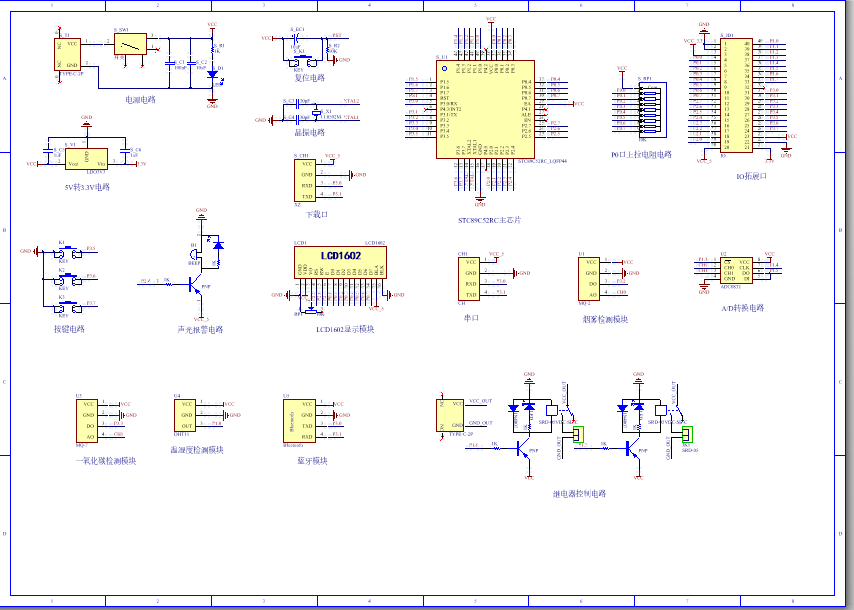The height and width of the screenshot is (610, 854).
Task: Select the PNP transistor driven by P1.6
Action: (524, 448)
